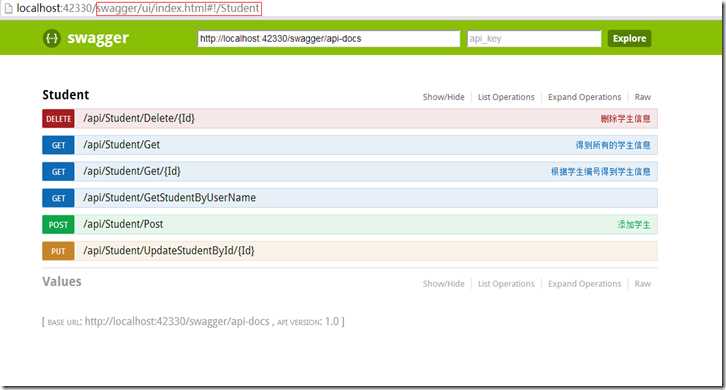Click the POST method badge
Viewport: 726px width, 390px height.
(x=58, y=225)
